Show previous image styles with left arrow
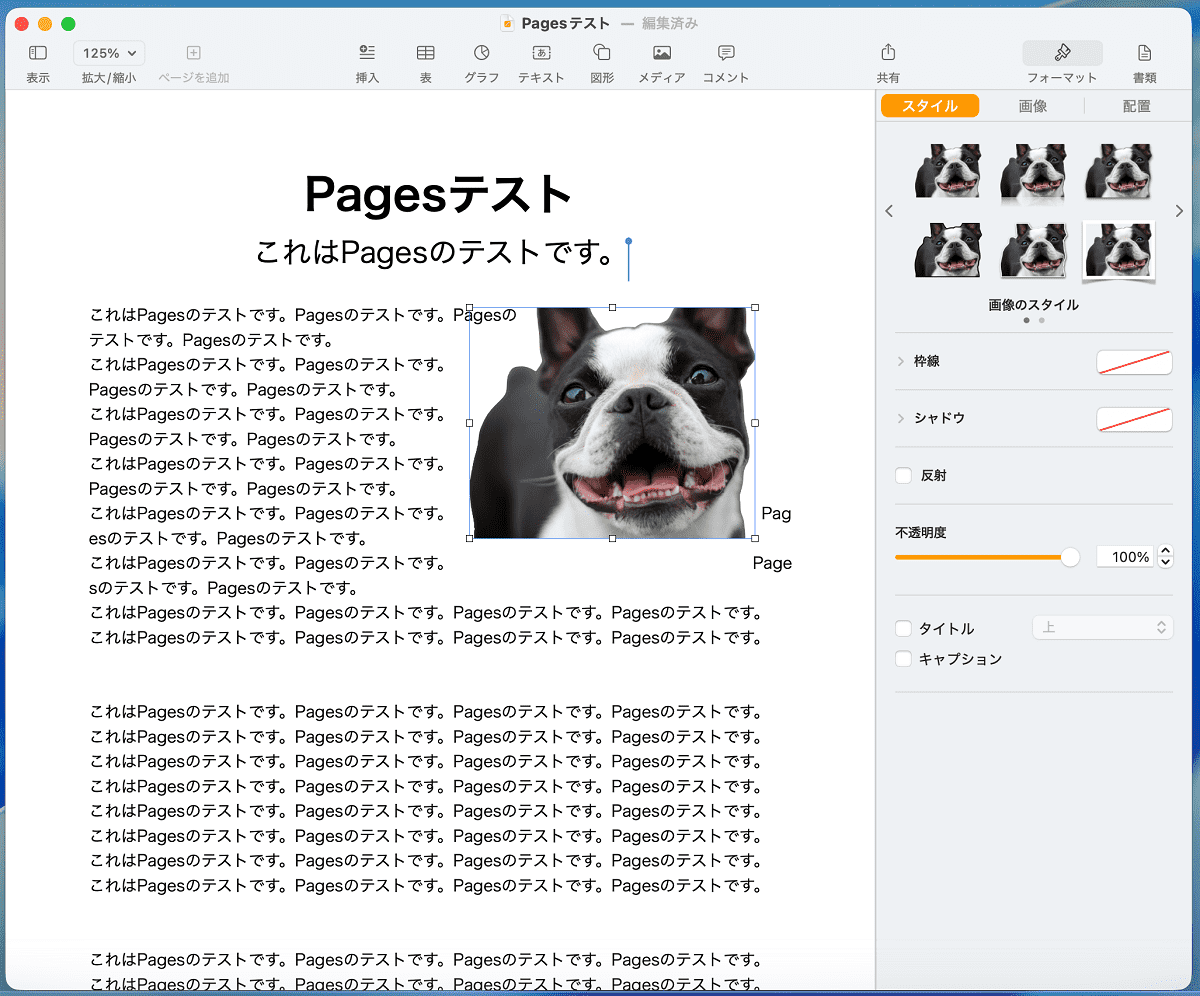Screen dimensions: 1200x996 tap(889, 211)
